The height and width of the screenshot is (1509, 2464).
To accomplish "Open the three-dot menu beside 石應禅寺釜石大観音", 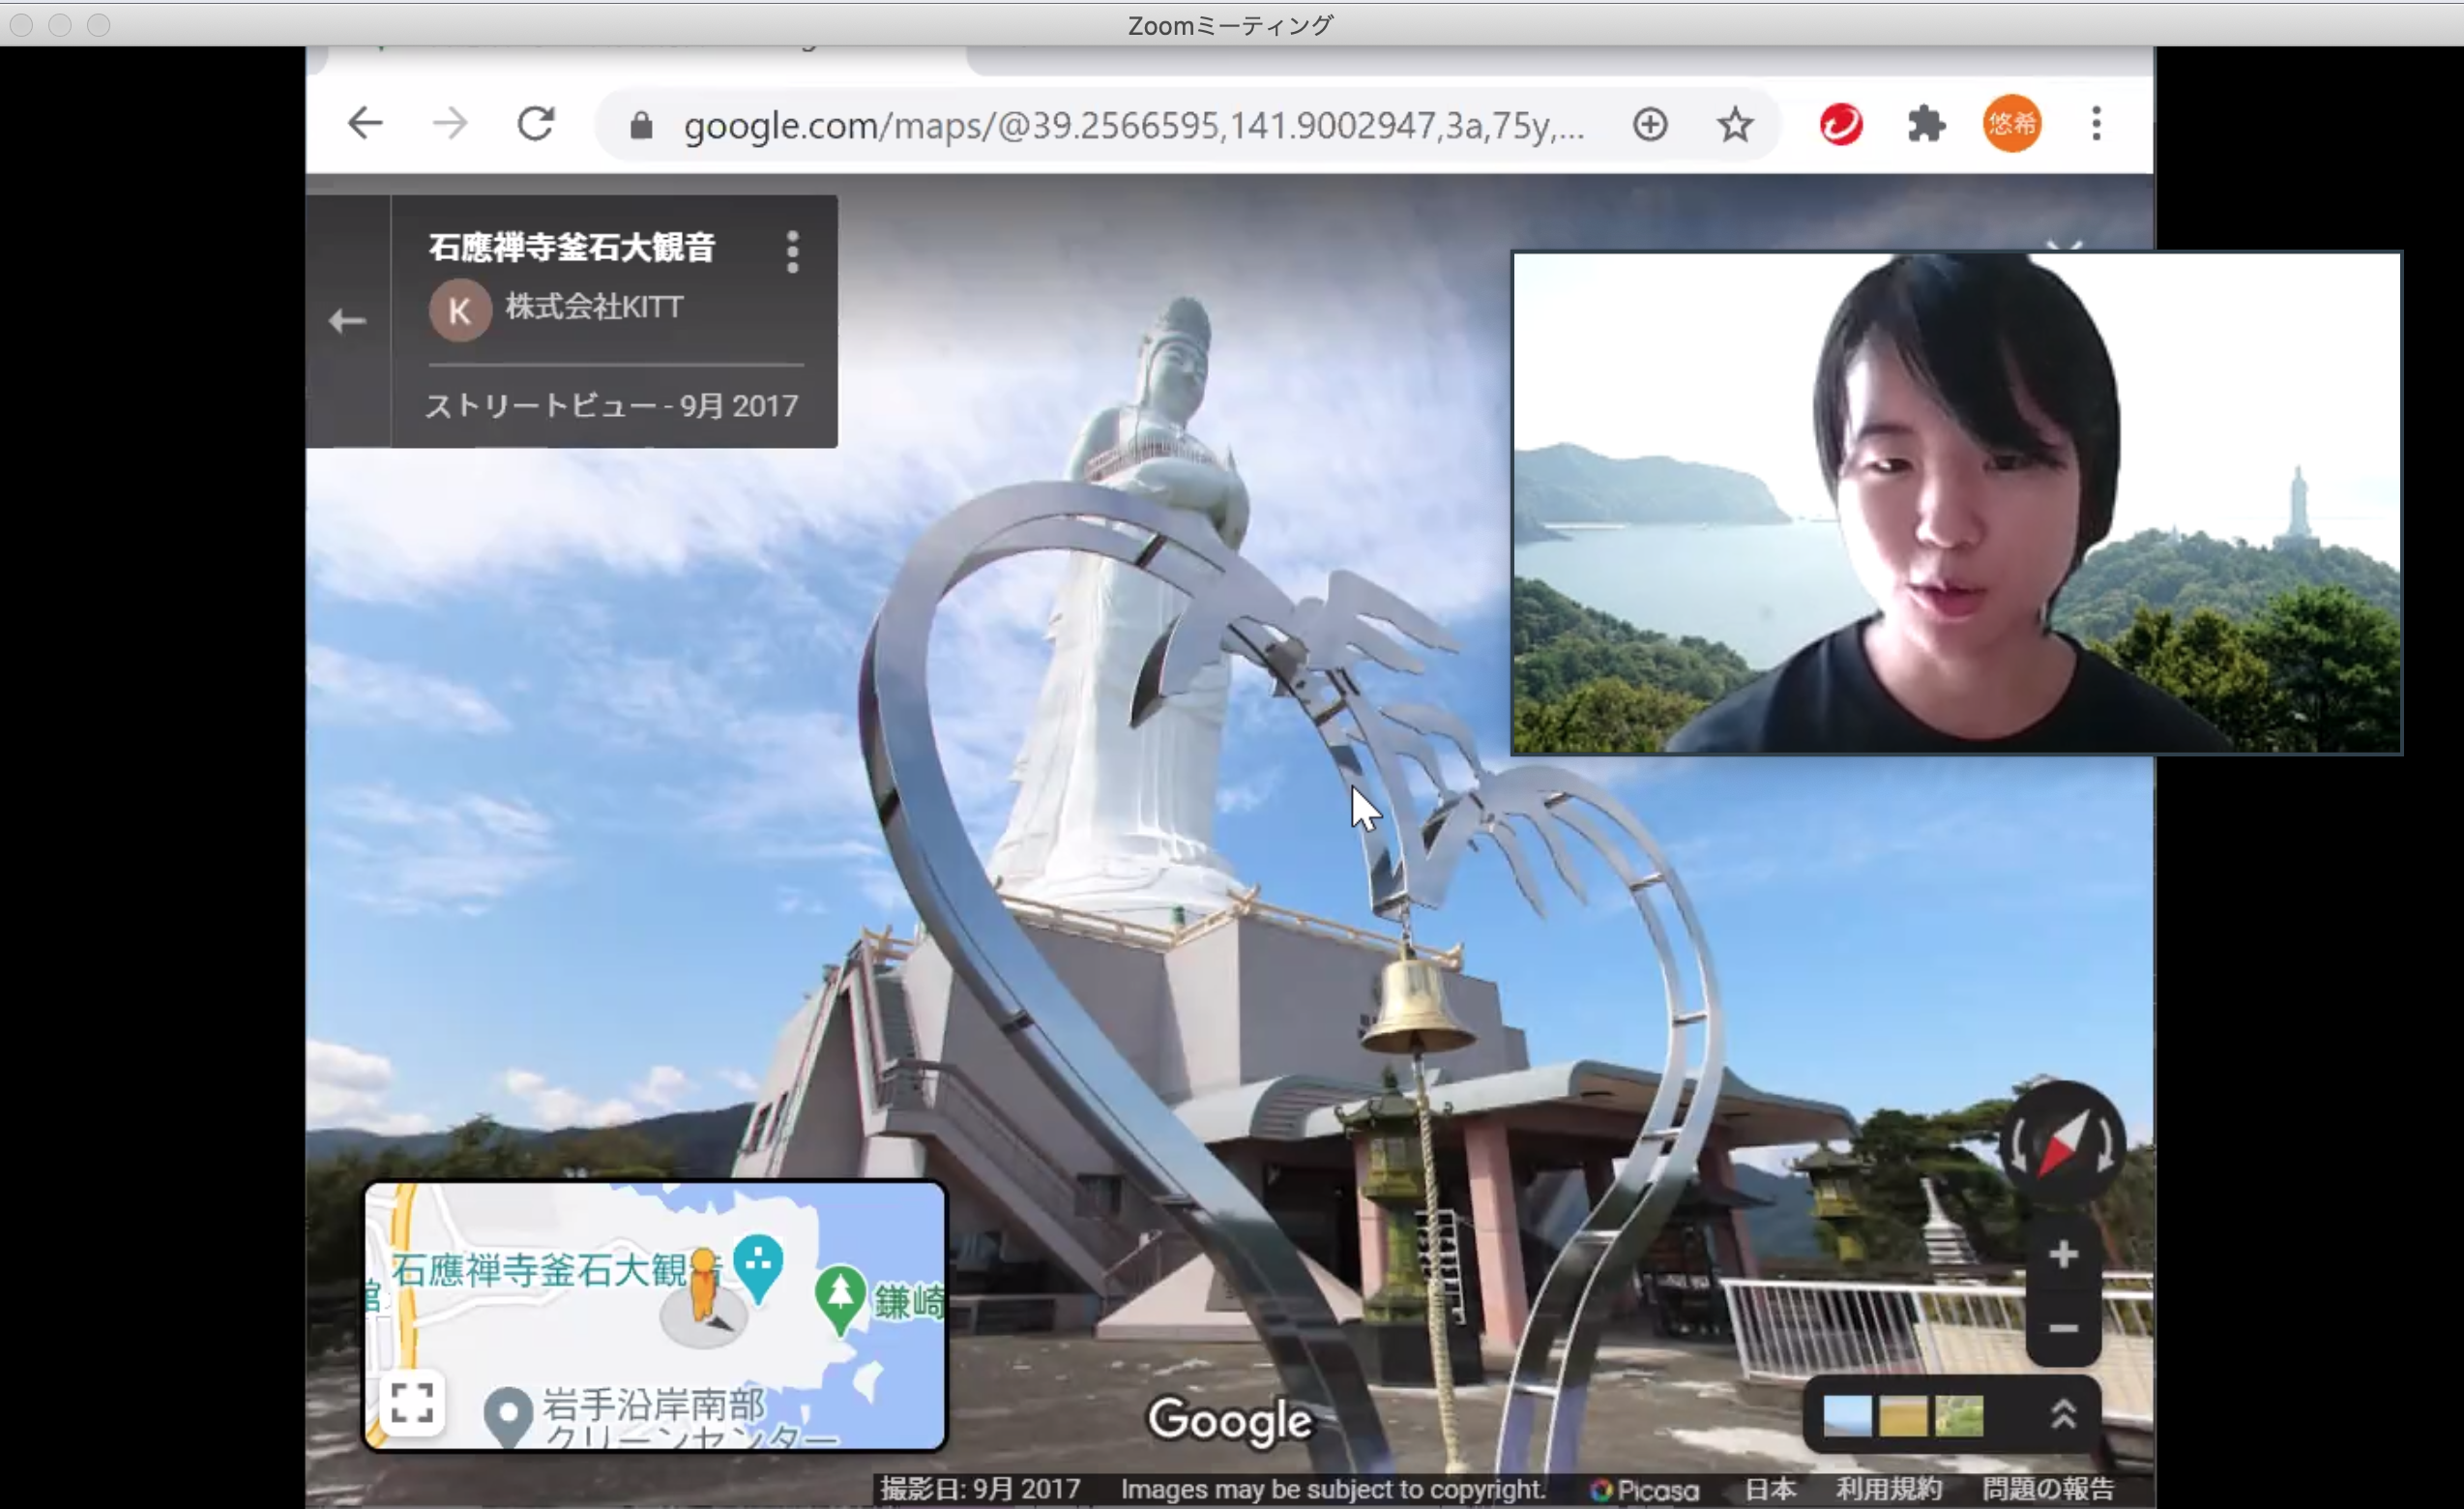I will pos(792,252).
